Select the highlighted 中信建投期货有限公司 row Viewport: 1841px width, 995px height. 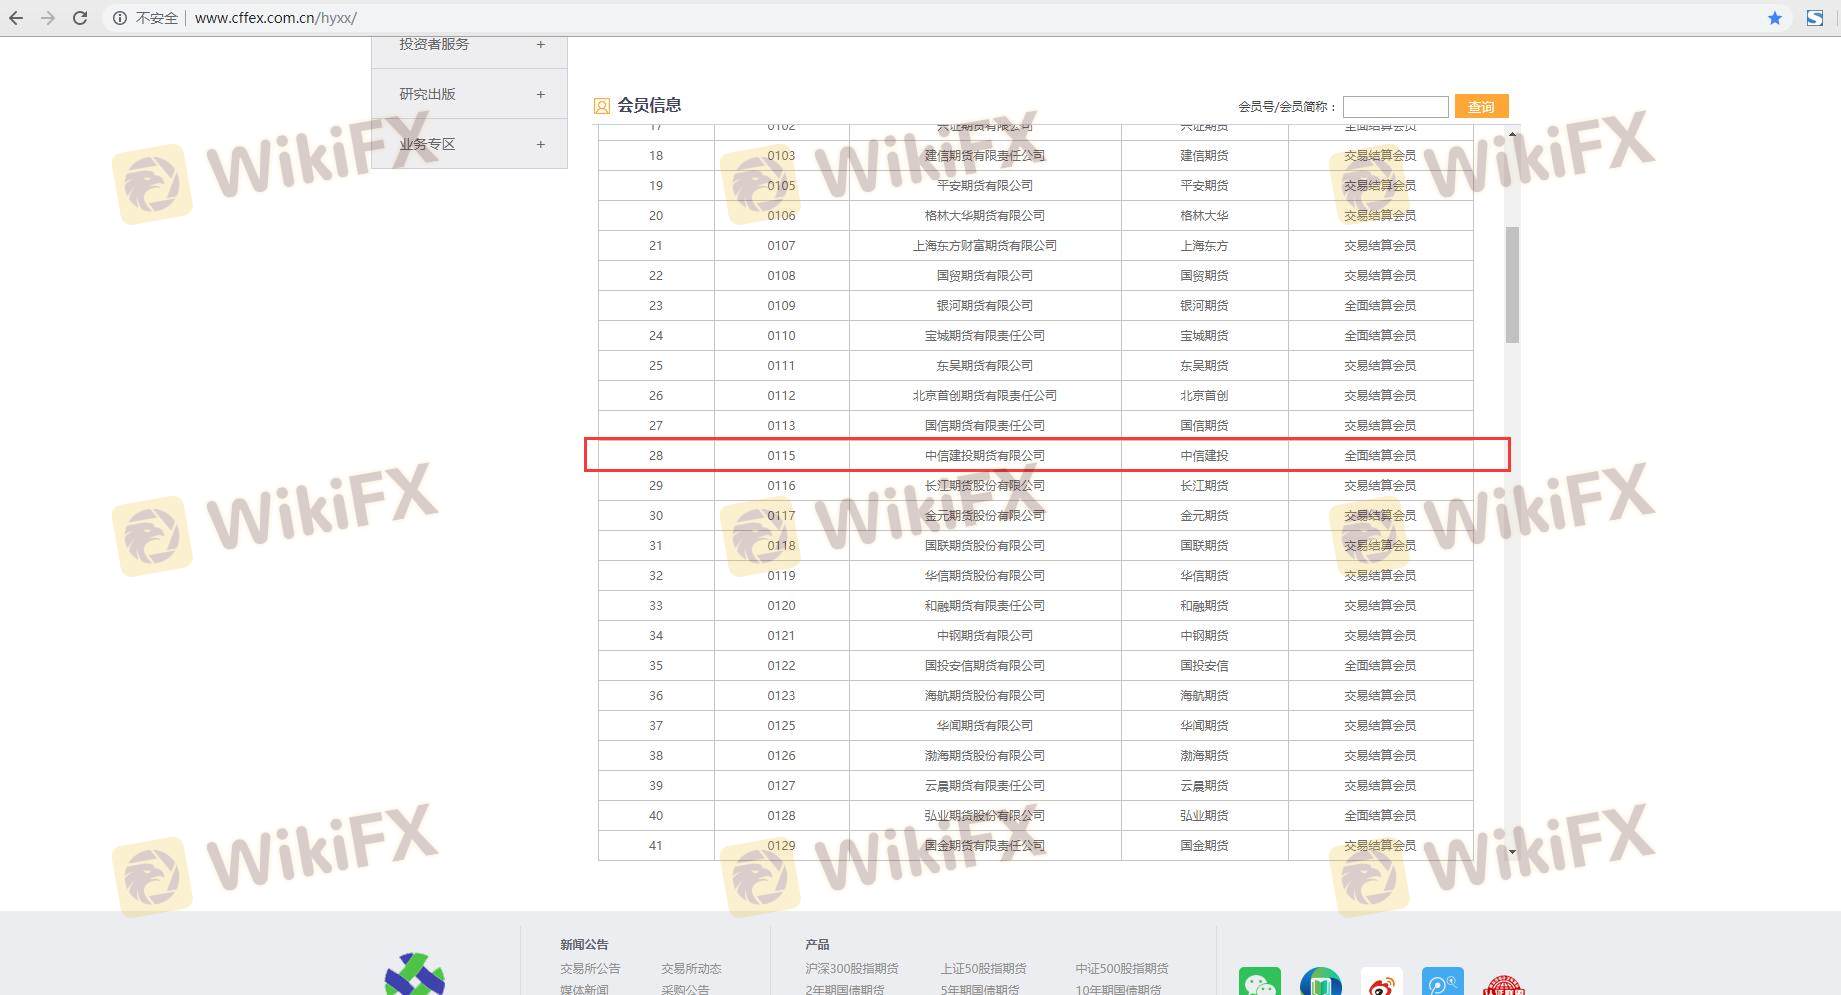coord(984,455)
